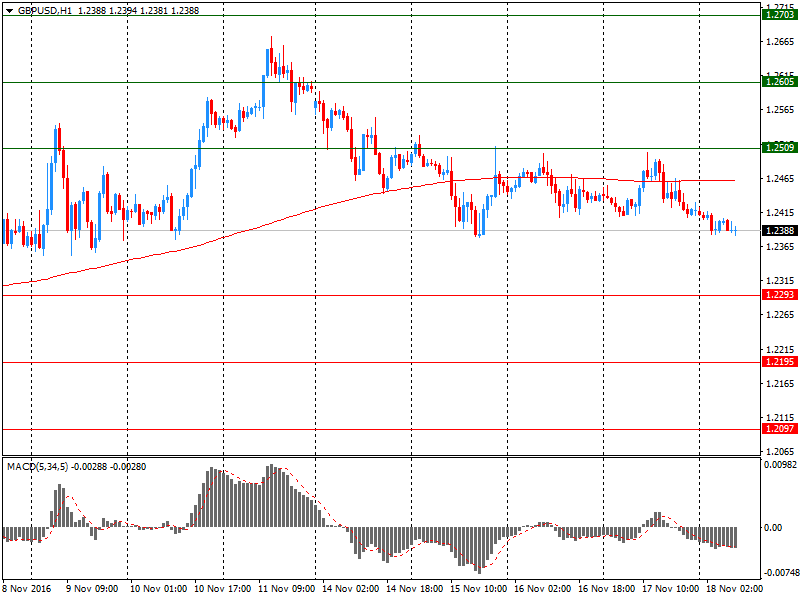Select the MACD zero level 0.00 label
The image size is (800, 600).
coord(773,528)
